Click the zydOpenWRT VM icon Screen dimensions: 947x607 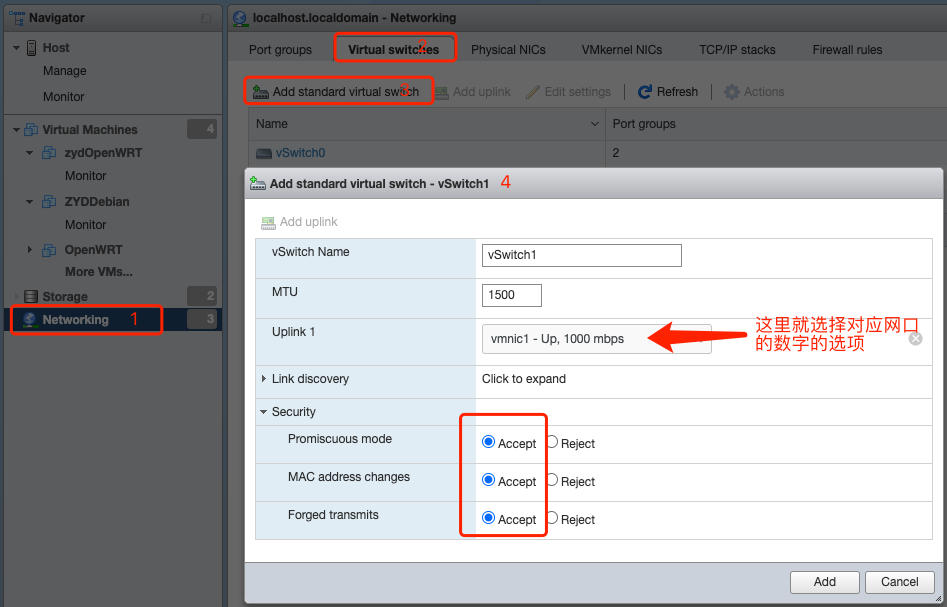pyautogui.click(x=49, y=153)
